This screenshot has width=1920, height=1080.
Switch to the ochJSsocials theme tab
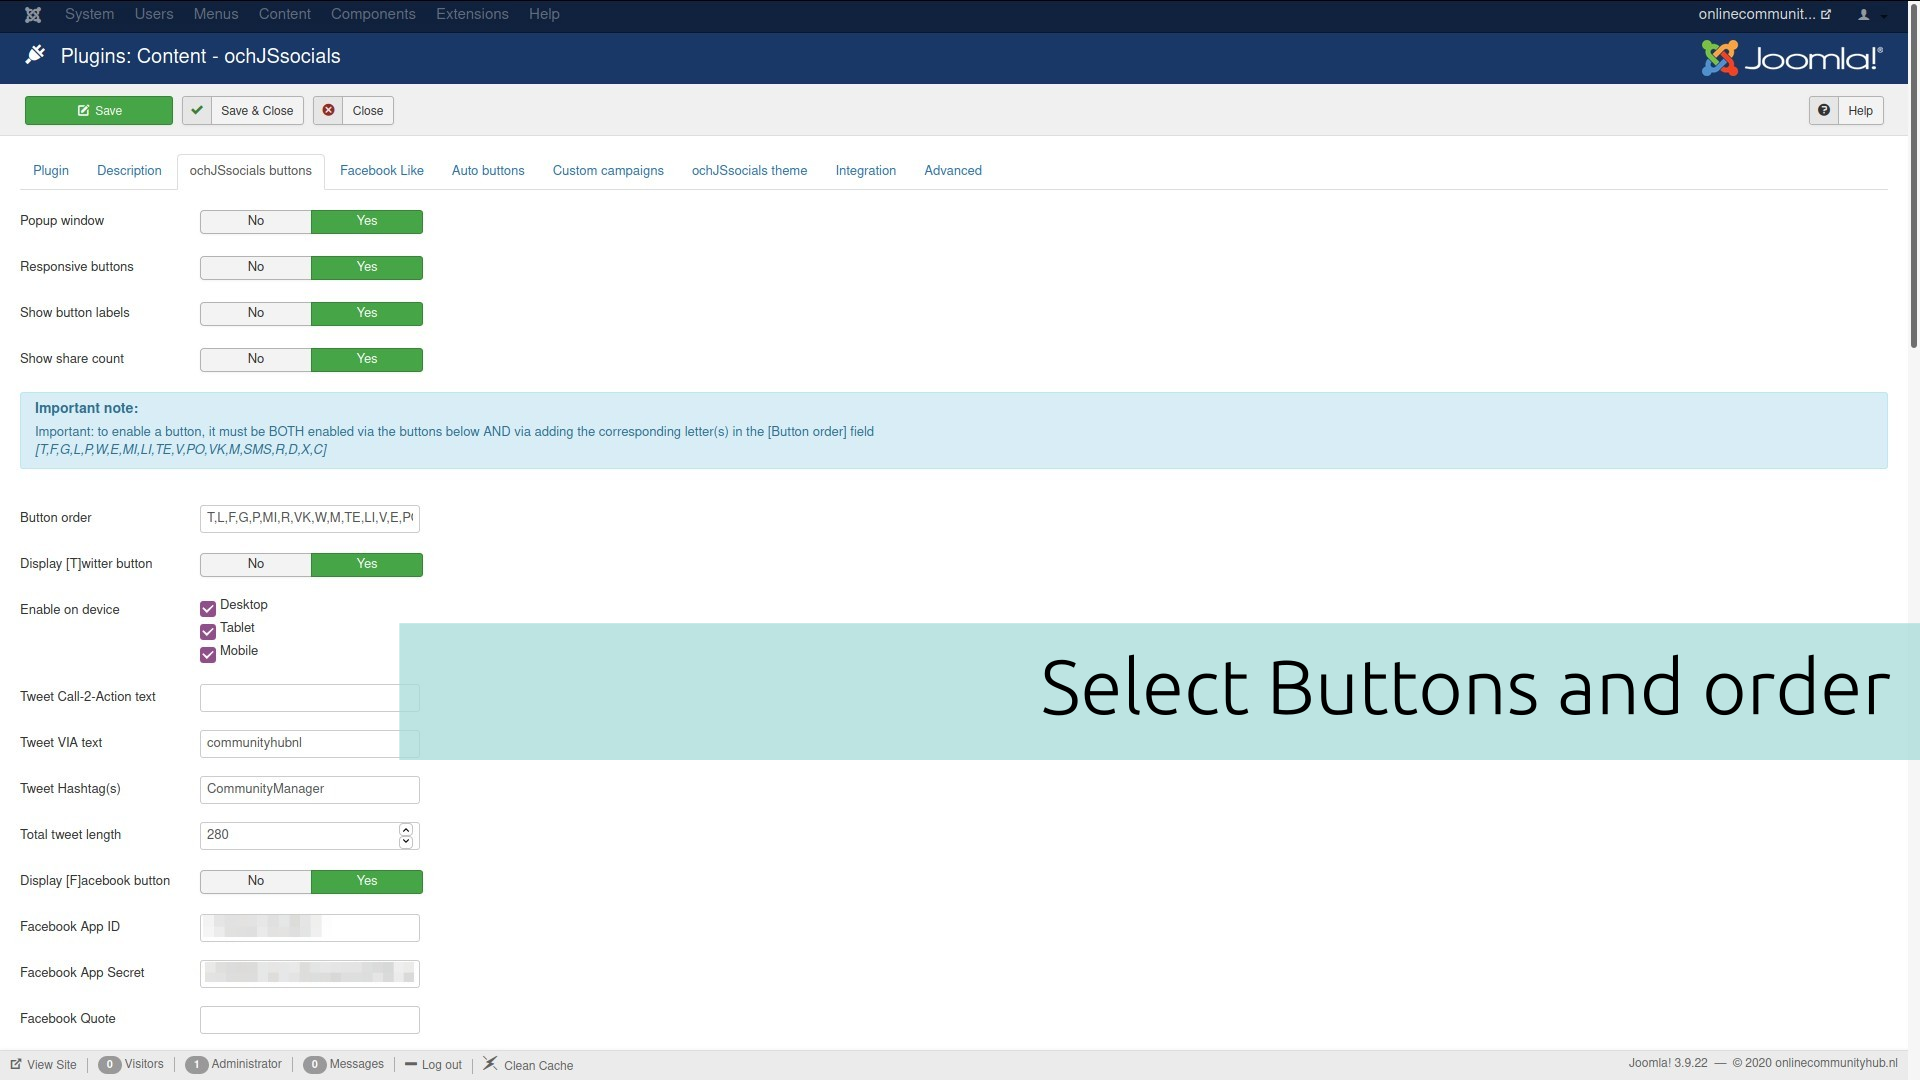pos(749,171)
